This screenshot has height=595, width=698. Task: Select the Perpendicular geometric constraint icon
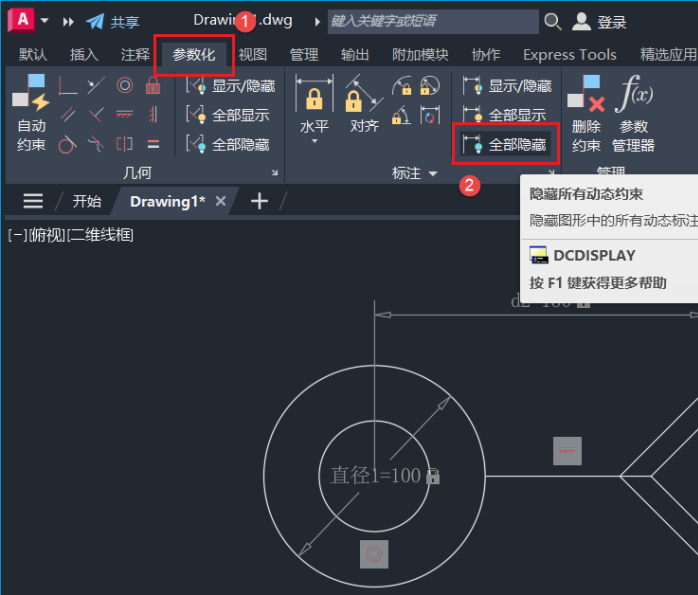(96, 114)
